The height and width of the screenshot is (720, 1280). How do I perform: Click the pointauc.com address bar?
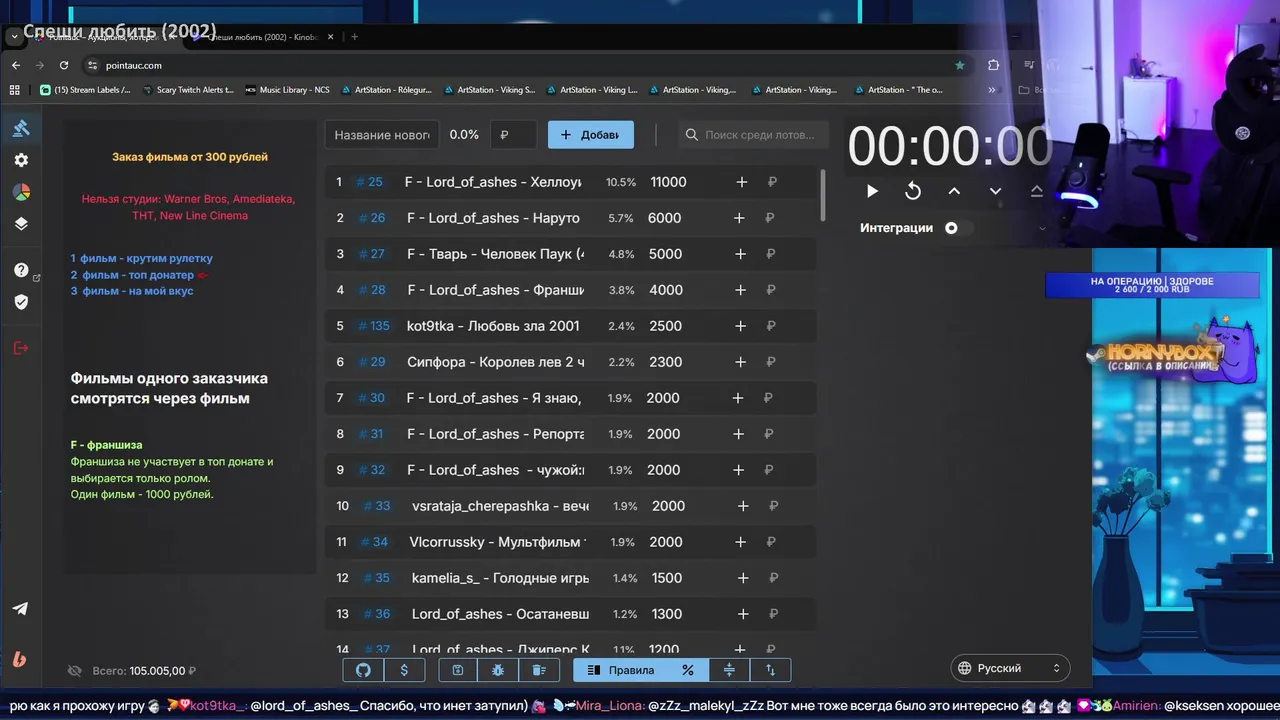click(525, 65)
